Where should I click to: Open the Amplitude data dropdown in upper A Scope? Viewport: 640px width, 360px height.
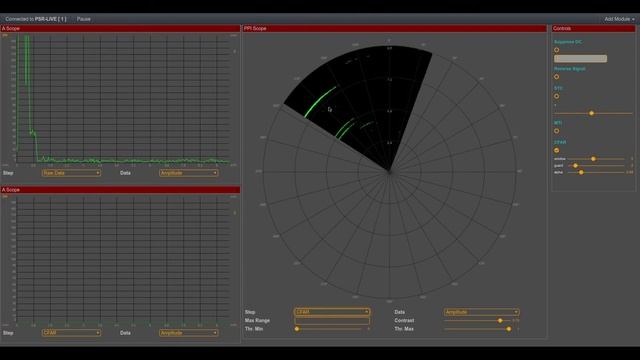pyautogui.click(x=189, y=173)
